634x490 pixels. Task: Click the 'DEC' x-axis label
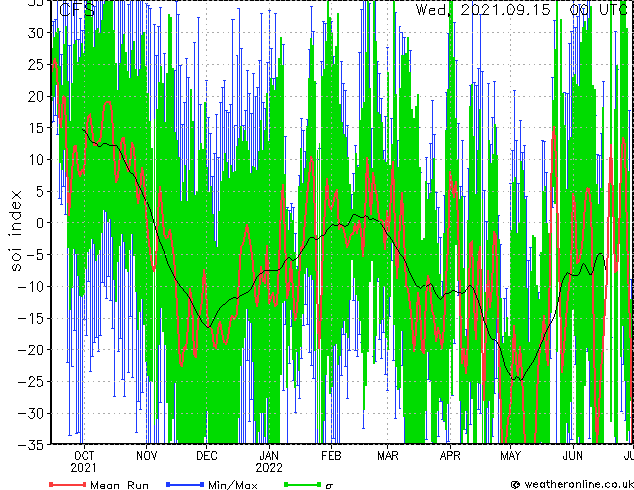(x=207, y=456)
